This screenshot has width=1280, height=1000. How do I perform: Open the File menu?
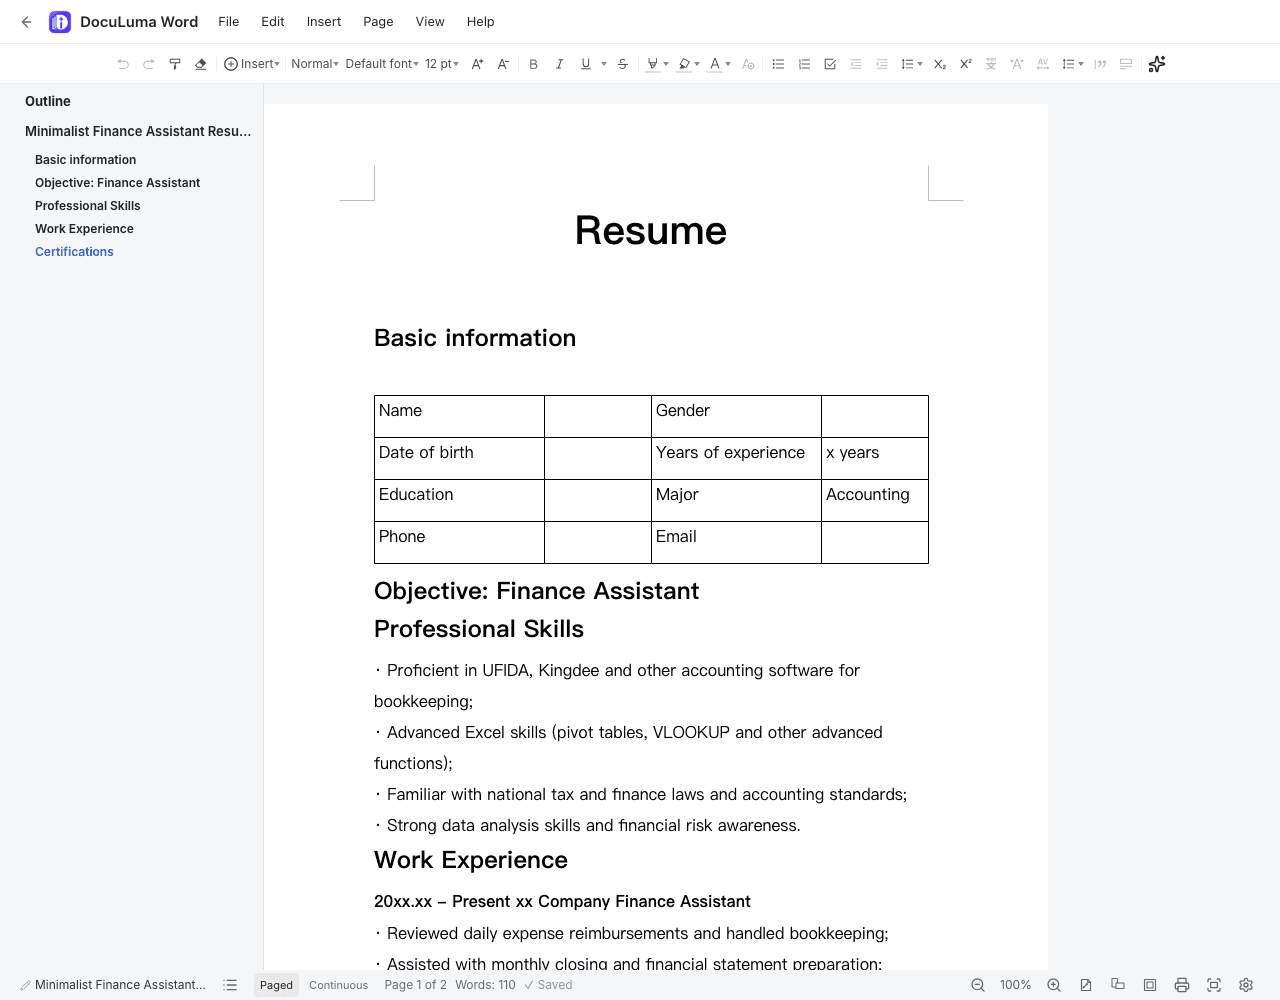(229, 22)
